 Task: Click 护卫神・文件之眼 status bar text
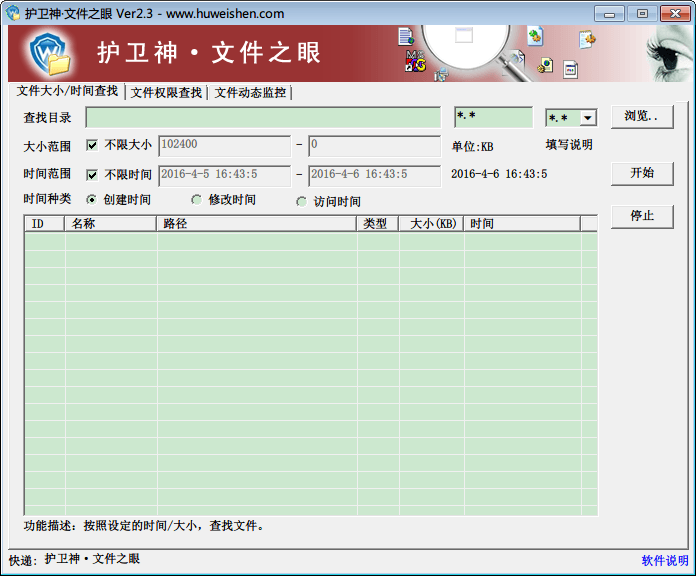tap(92, 559)
